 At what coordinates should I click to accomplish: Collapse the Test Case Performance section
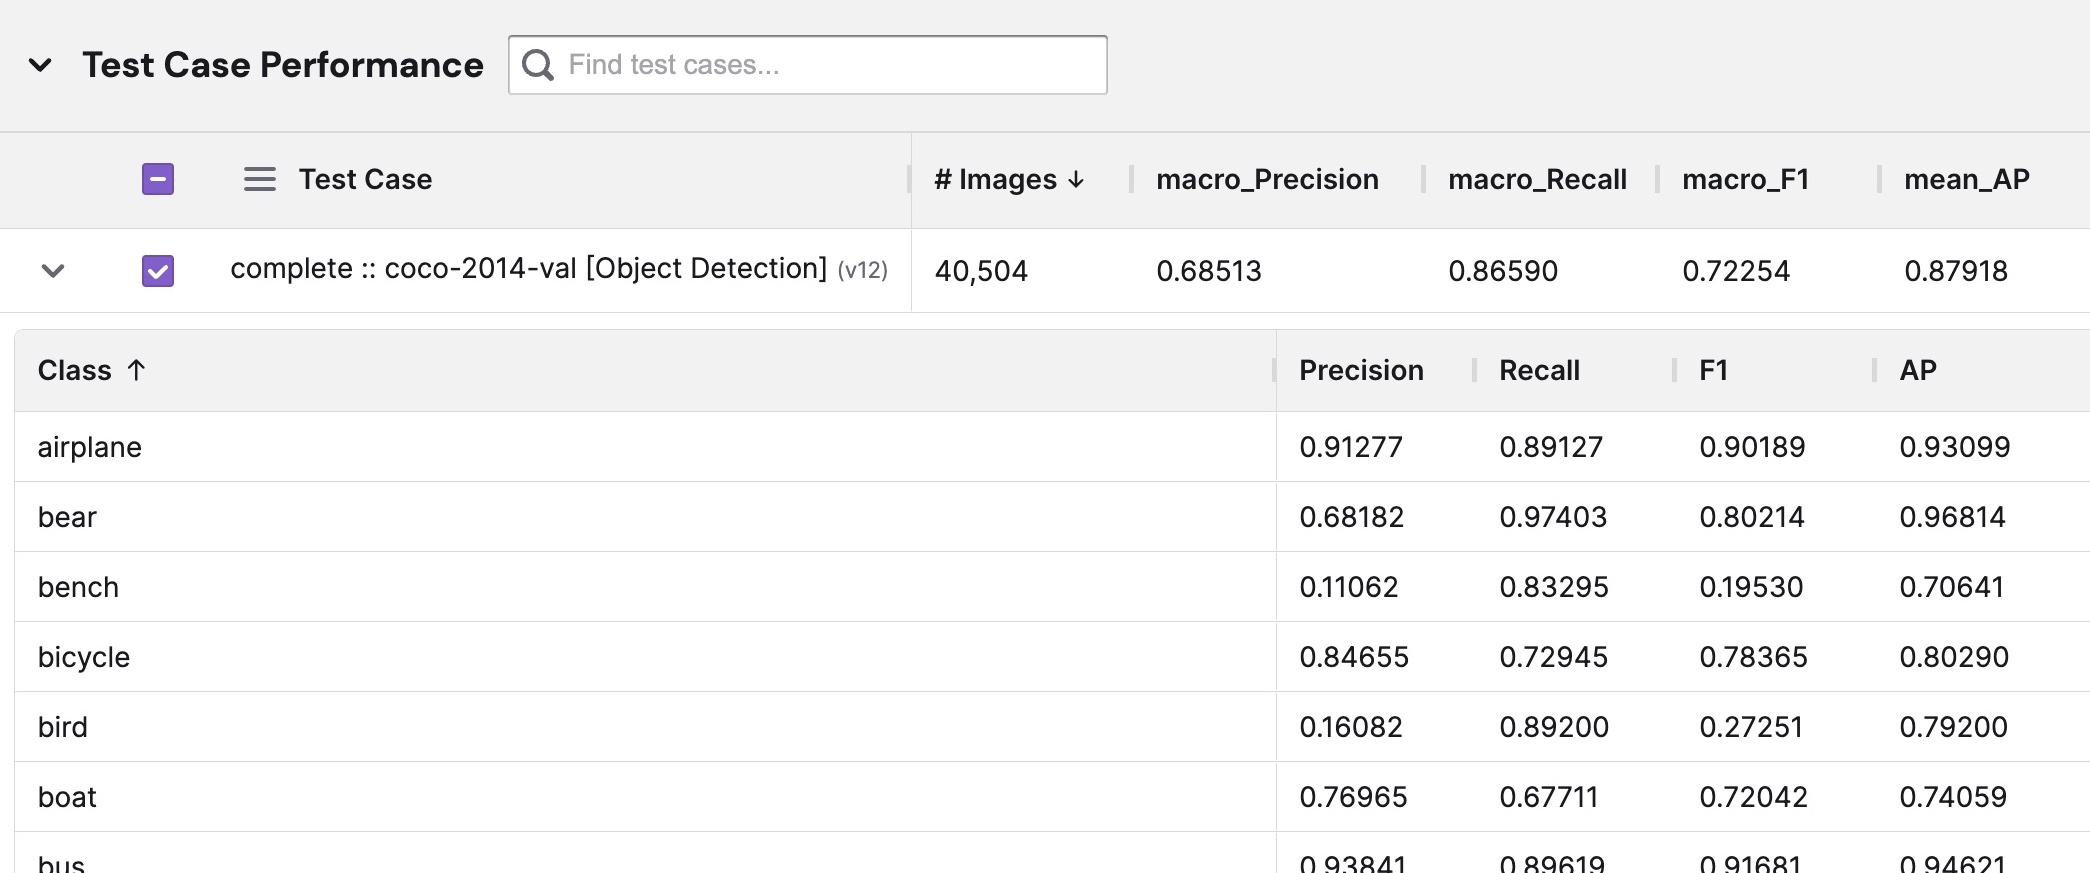(40, 66)
